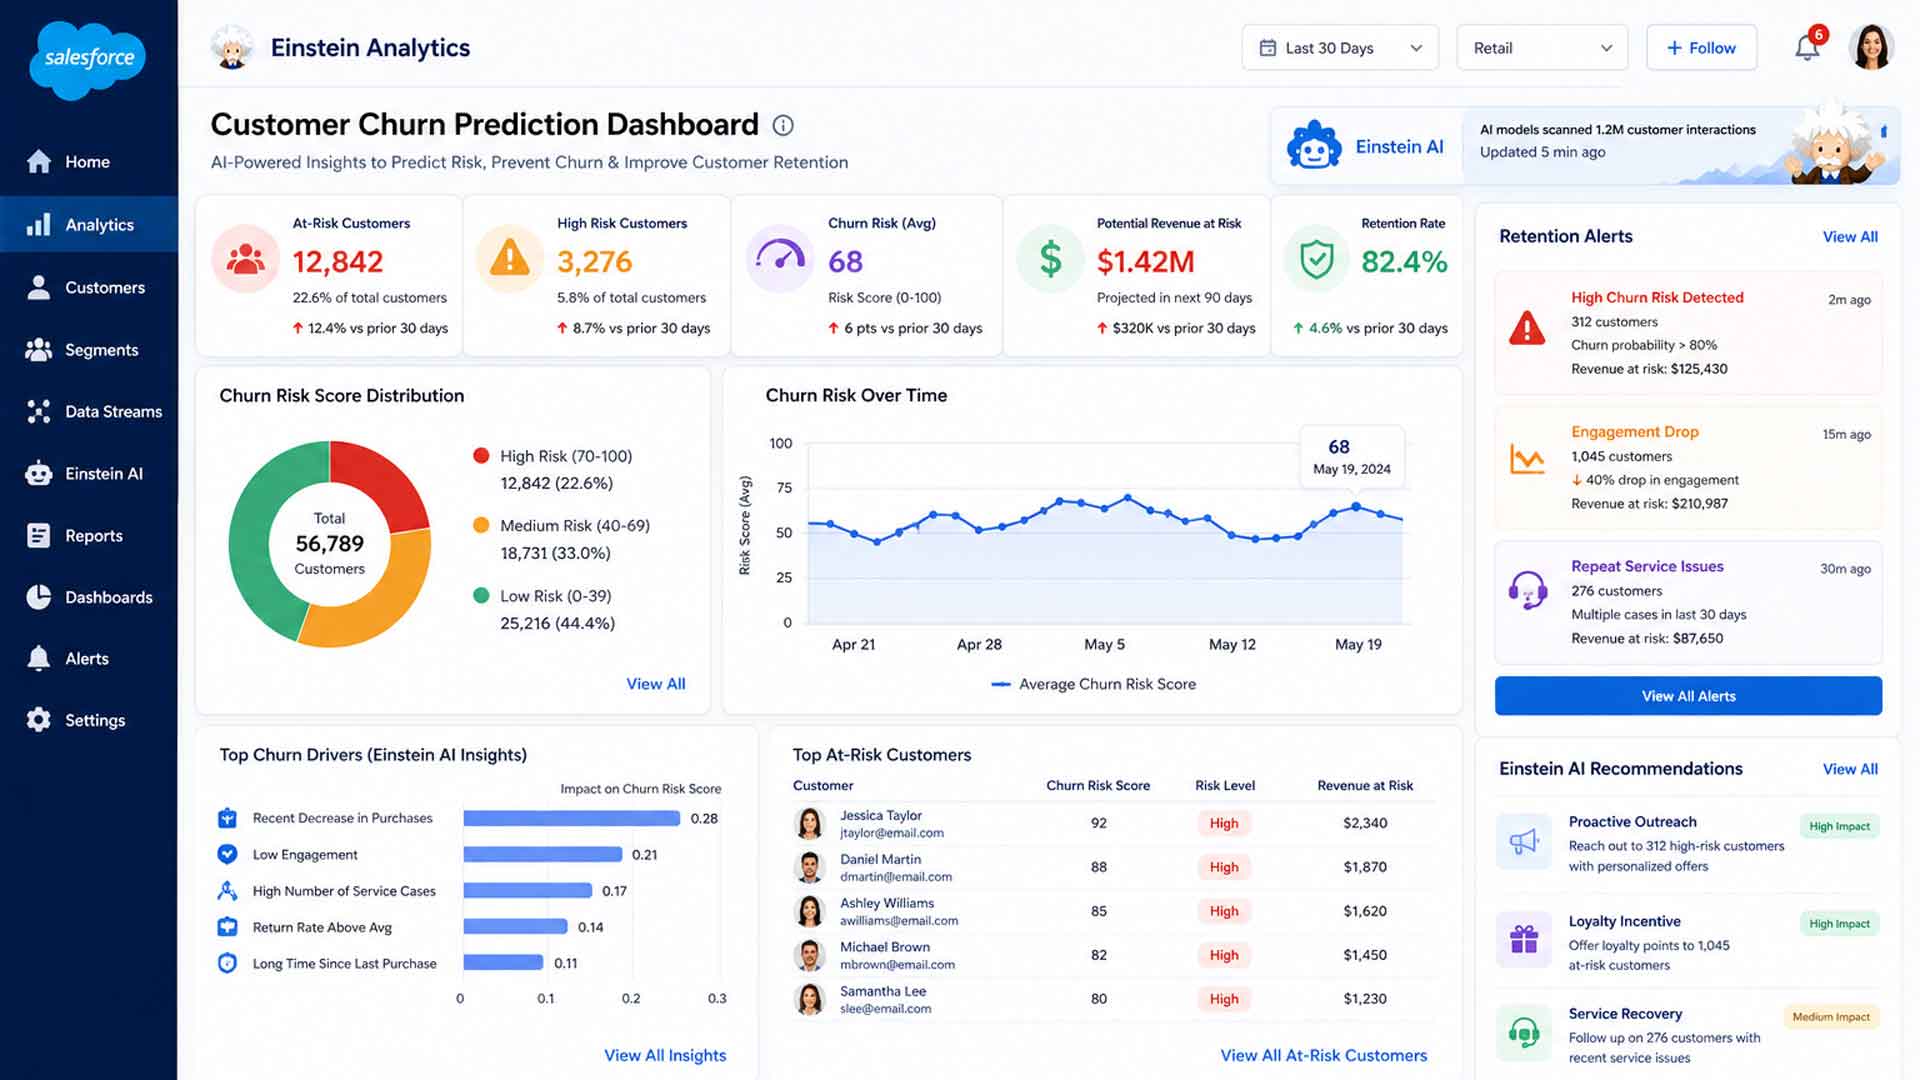Click the Einstein AI banner robot icon

pos(1314,147)
